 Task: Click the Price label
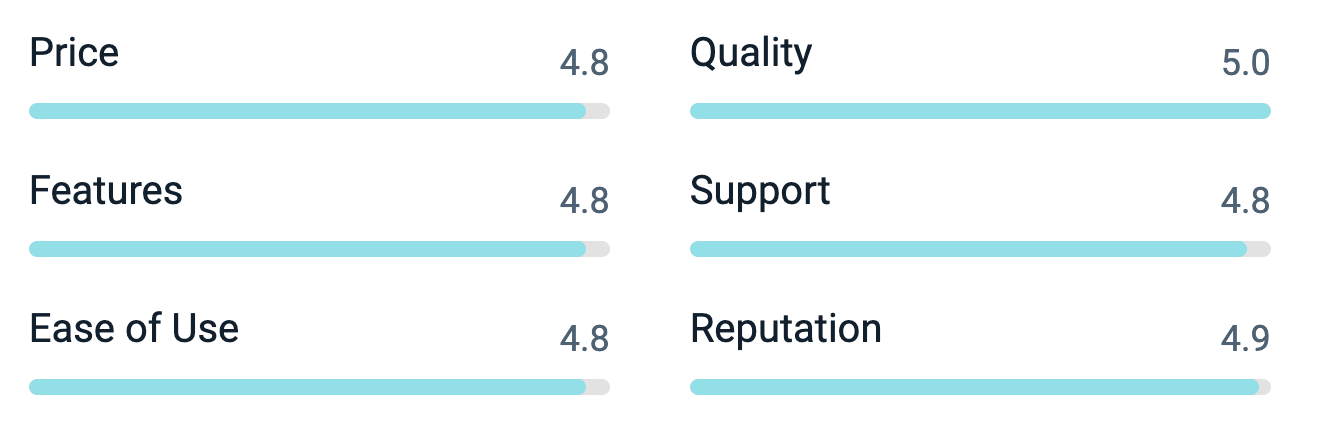click(x=74, y=52)
